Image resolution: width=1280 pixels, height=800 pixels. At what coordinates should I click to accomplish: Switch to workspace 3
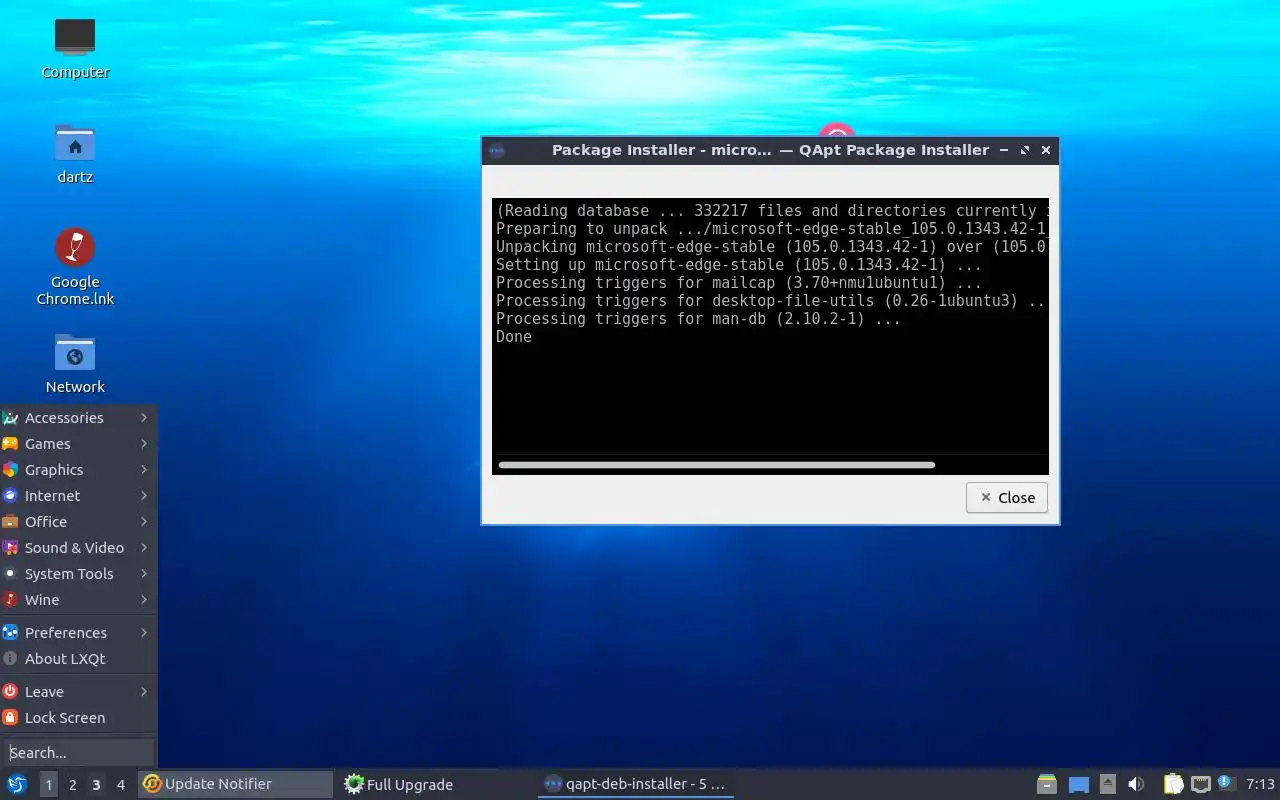(x=97, y=785)
